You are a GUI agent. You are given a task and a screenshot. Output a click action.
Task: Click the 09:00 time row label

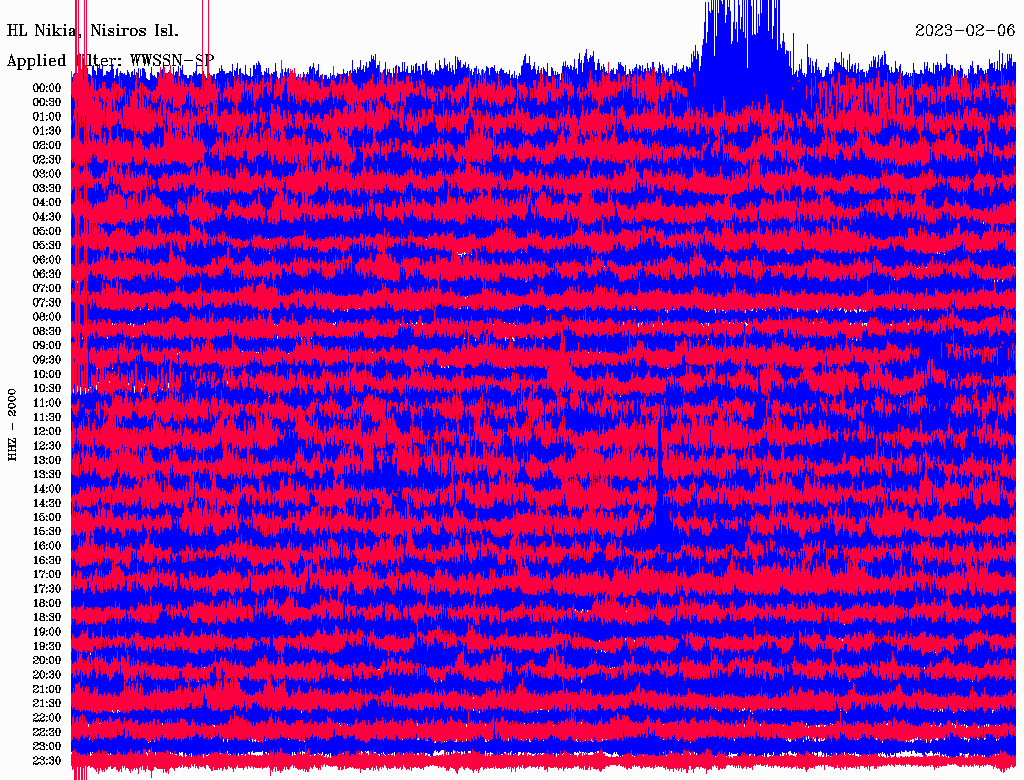(47, 346)
